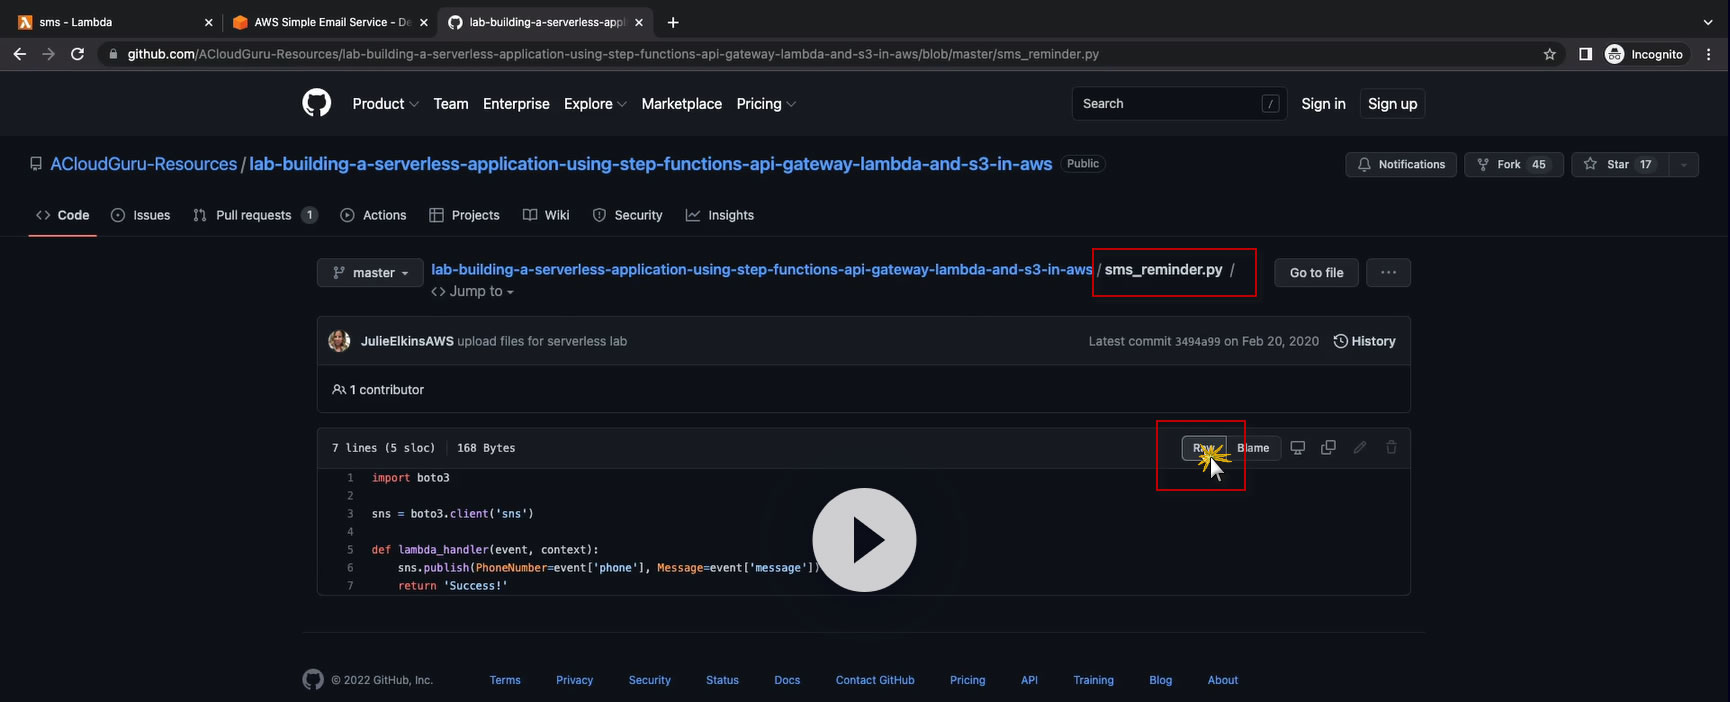Open the three-dots file options button
The image size is (1730, 702).
pyautogui.click(x=1389, y=272)
